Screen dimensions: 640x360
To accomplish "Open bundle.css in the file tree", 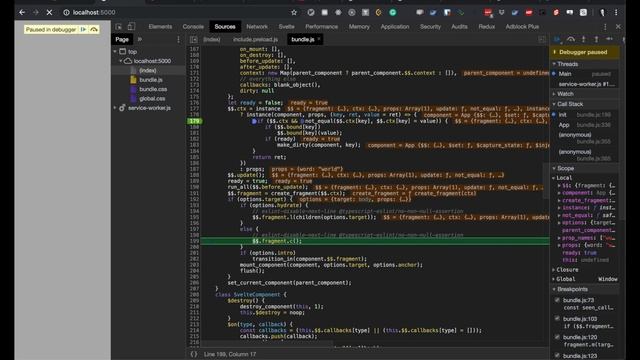I will click(153, 89).
